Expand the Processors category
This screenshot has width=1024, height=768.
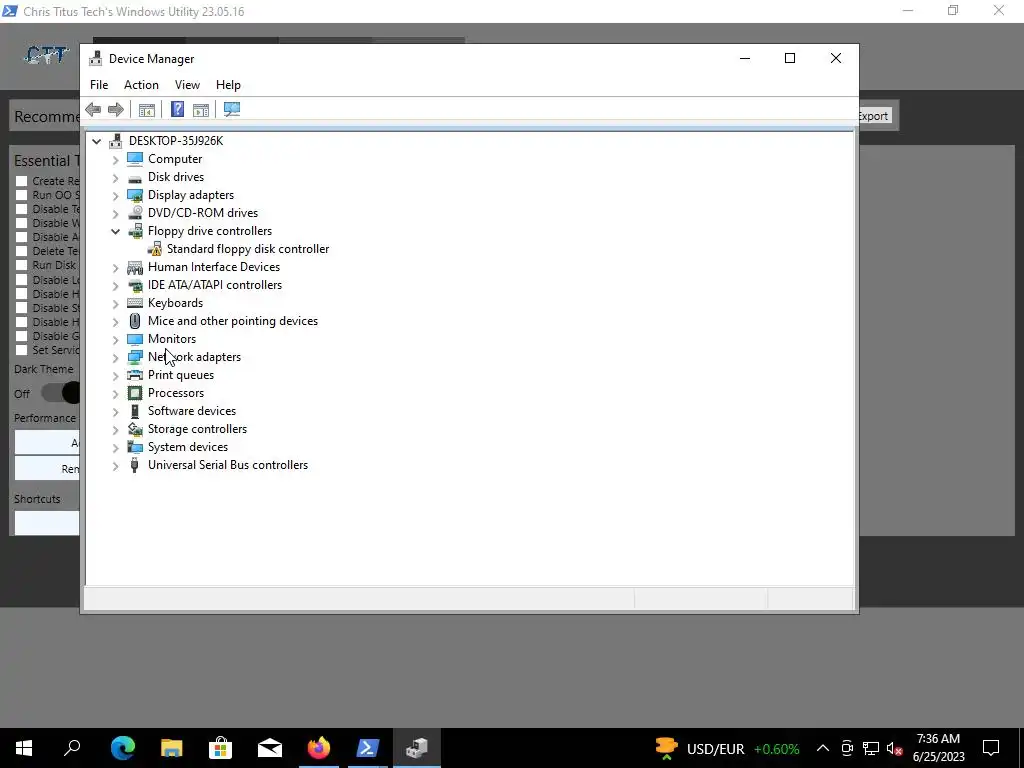(x=116, y=394)
